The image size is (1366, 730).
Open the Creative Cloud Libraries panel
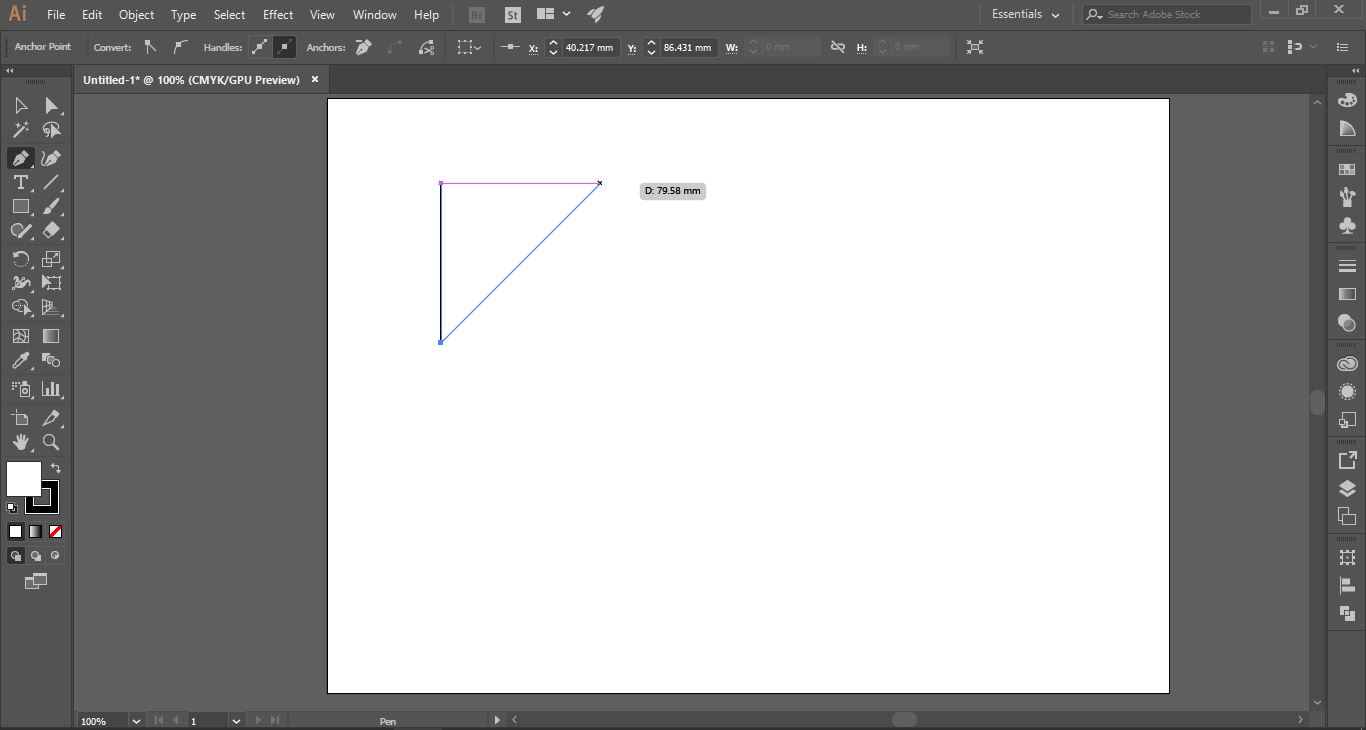point(1347,362)
